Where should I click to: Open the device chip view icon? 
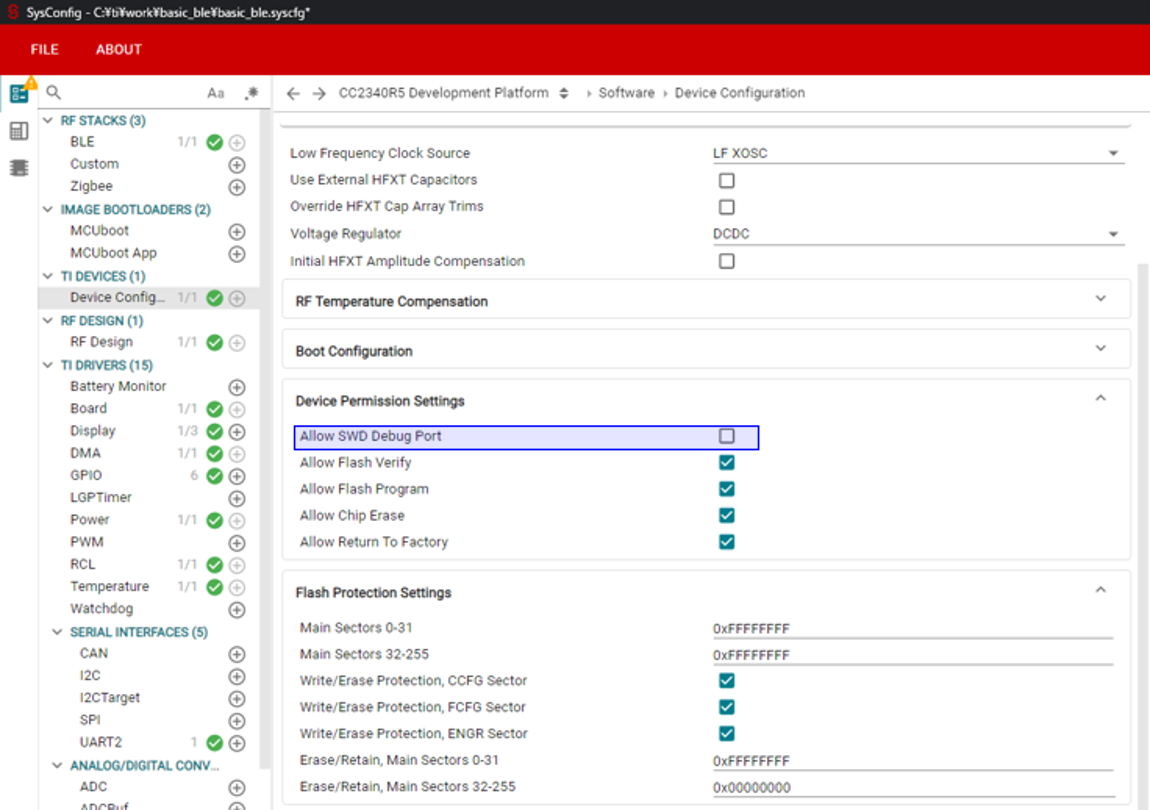[19, 168]
